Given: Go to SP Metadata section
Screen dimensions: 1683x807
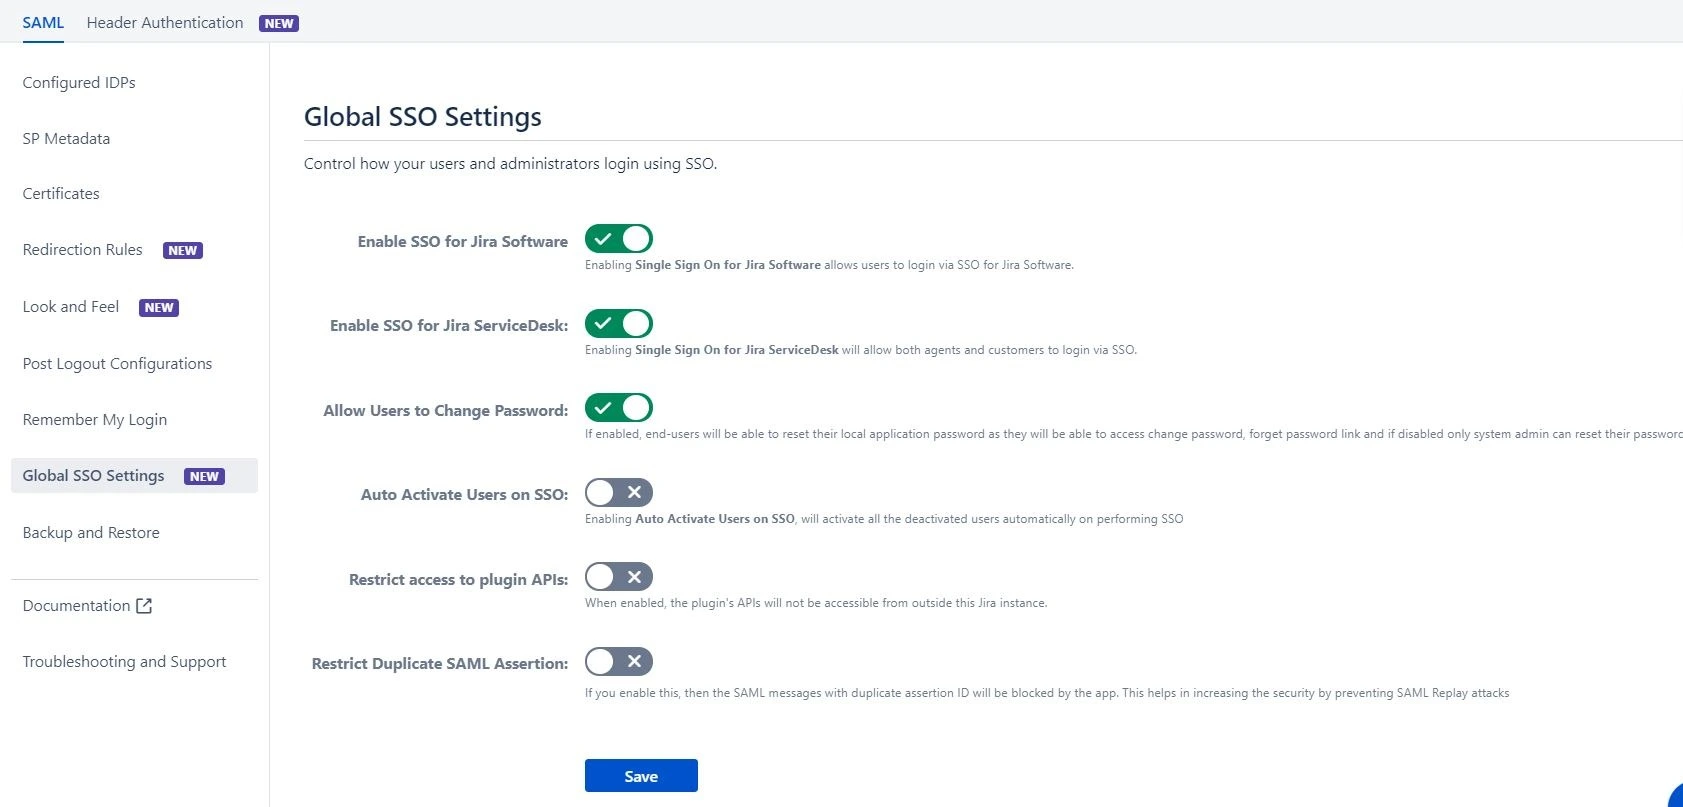Looking at the screenshot, I should pos(66,139).
